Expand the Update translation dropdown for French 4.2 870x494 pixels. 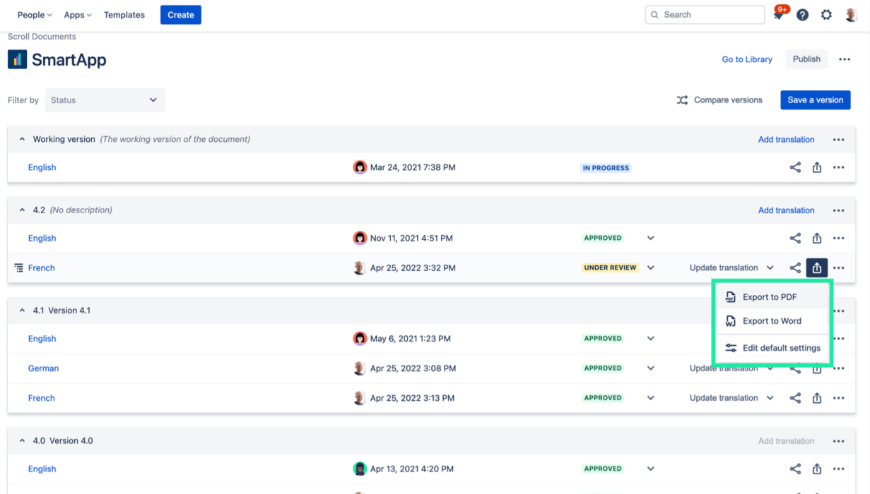click(769, 268)
